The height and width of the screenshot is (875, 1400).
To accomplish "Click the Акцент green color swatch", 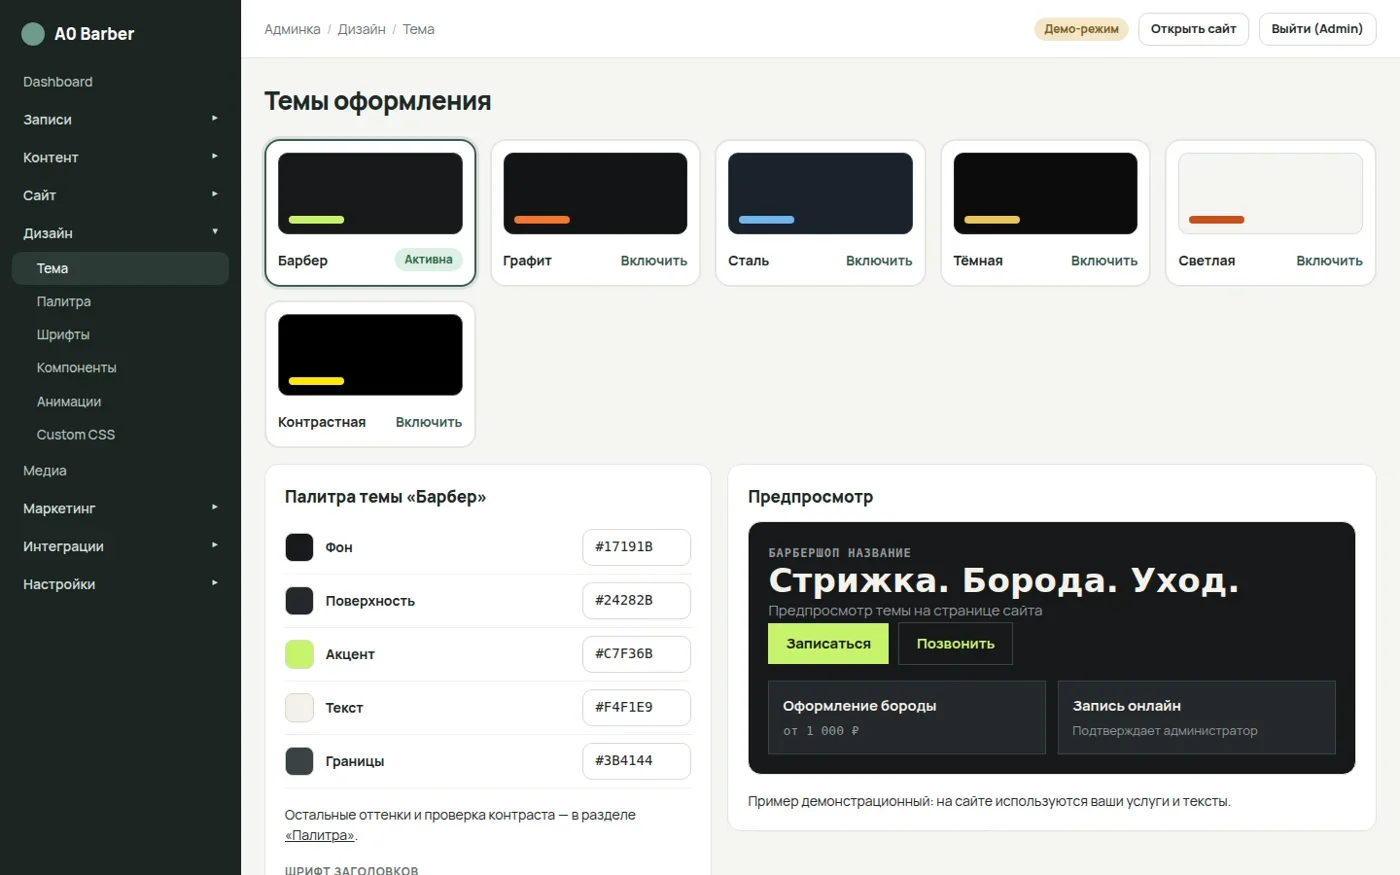I will click(299, 654).
